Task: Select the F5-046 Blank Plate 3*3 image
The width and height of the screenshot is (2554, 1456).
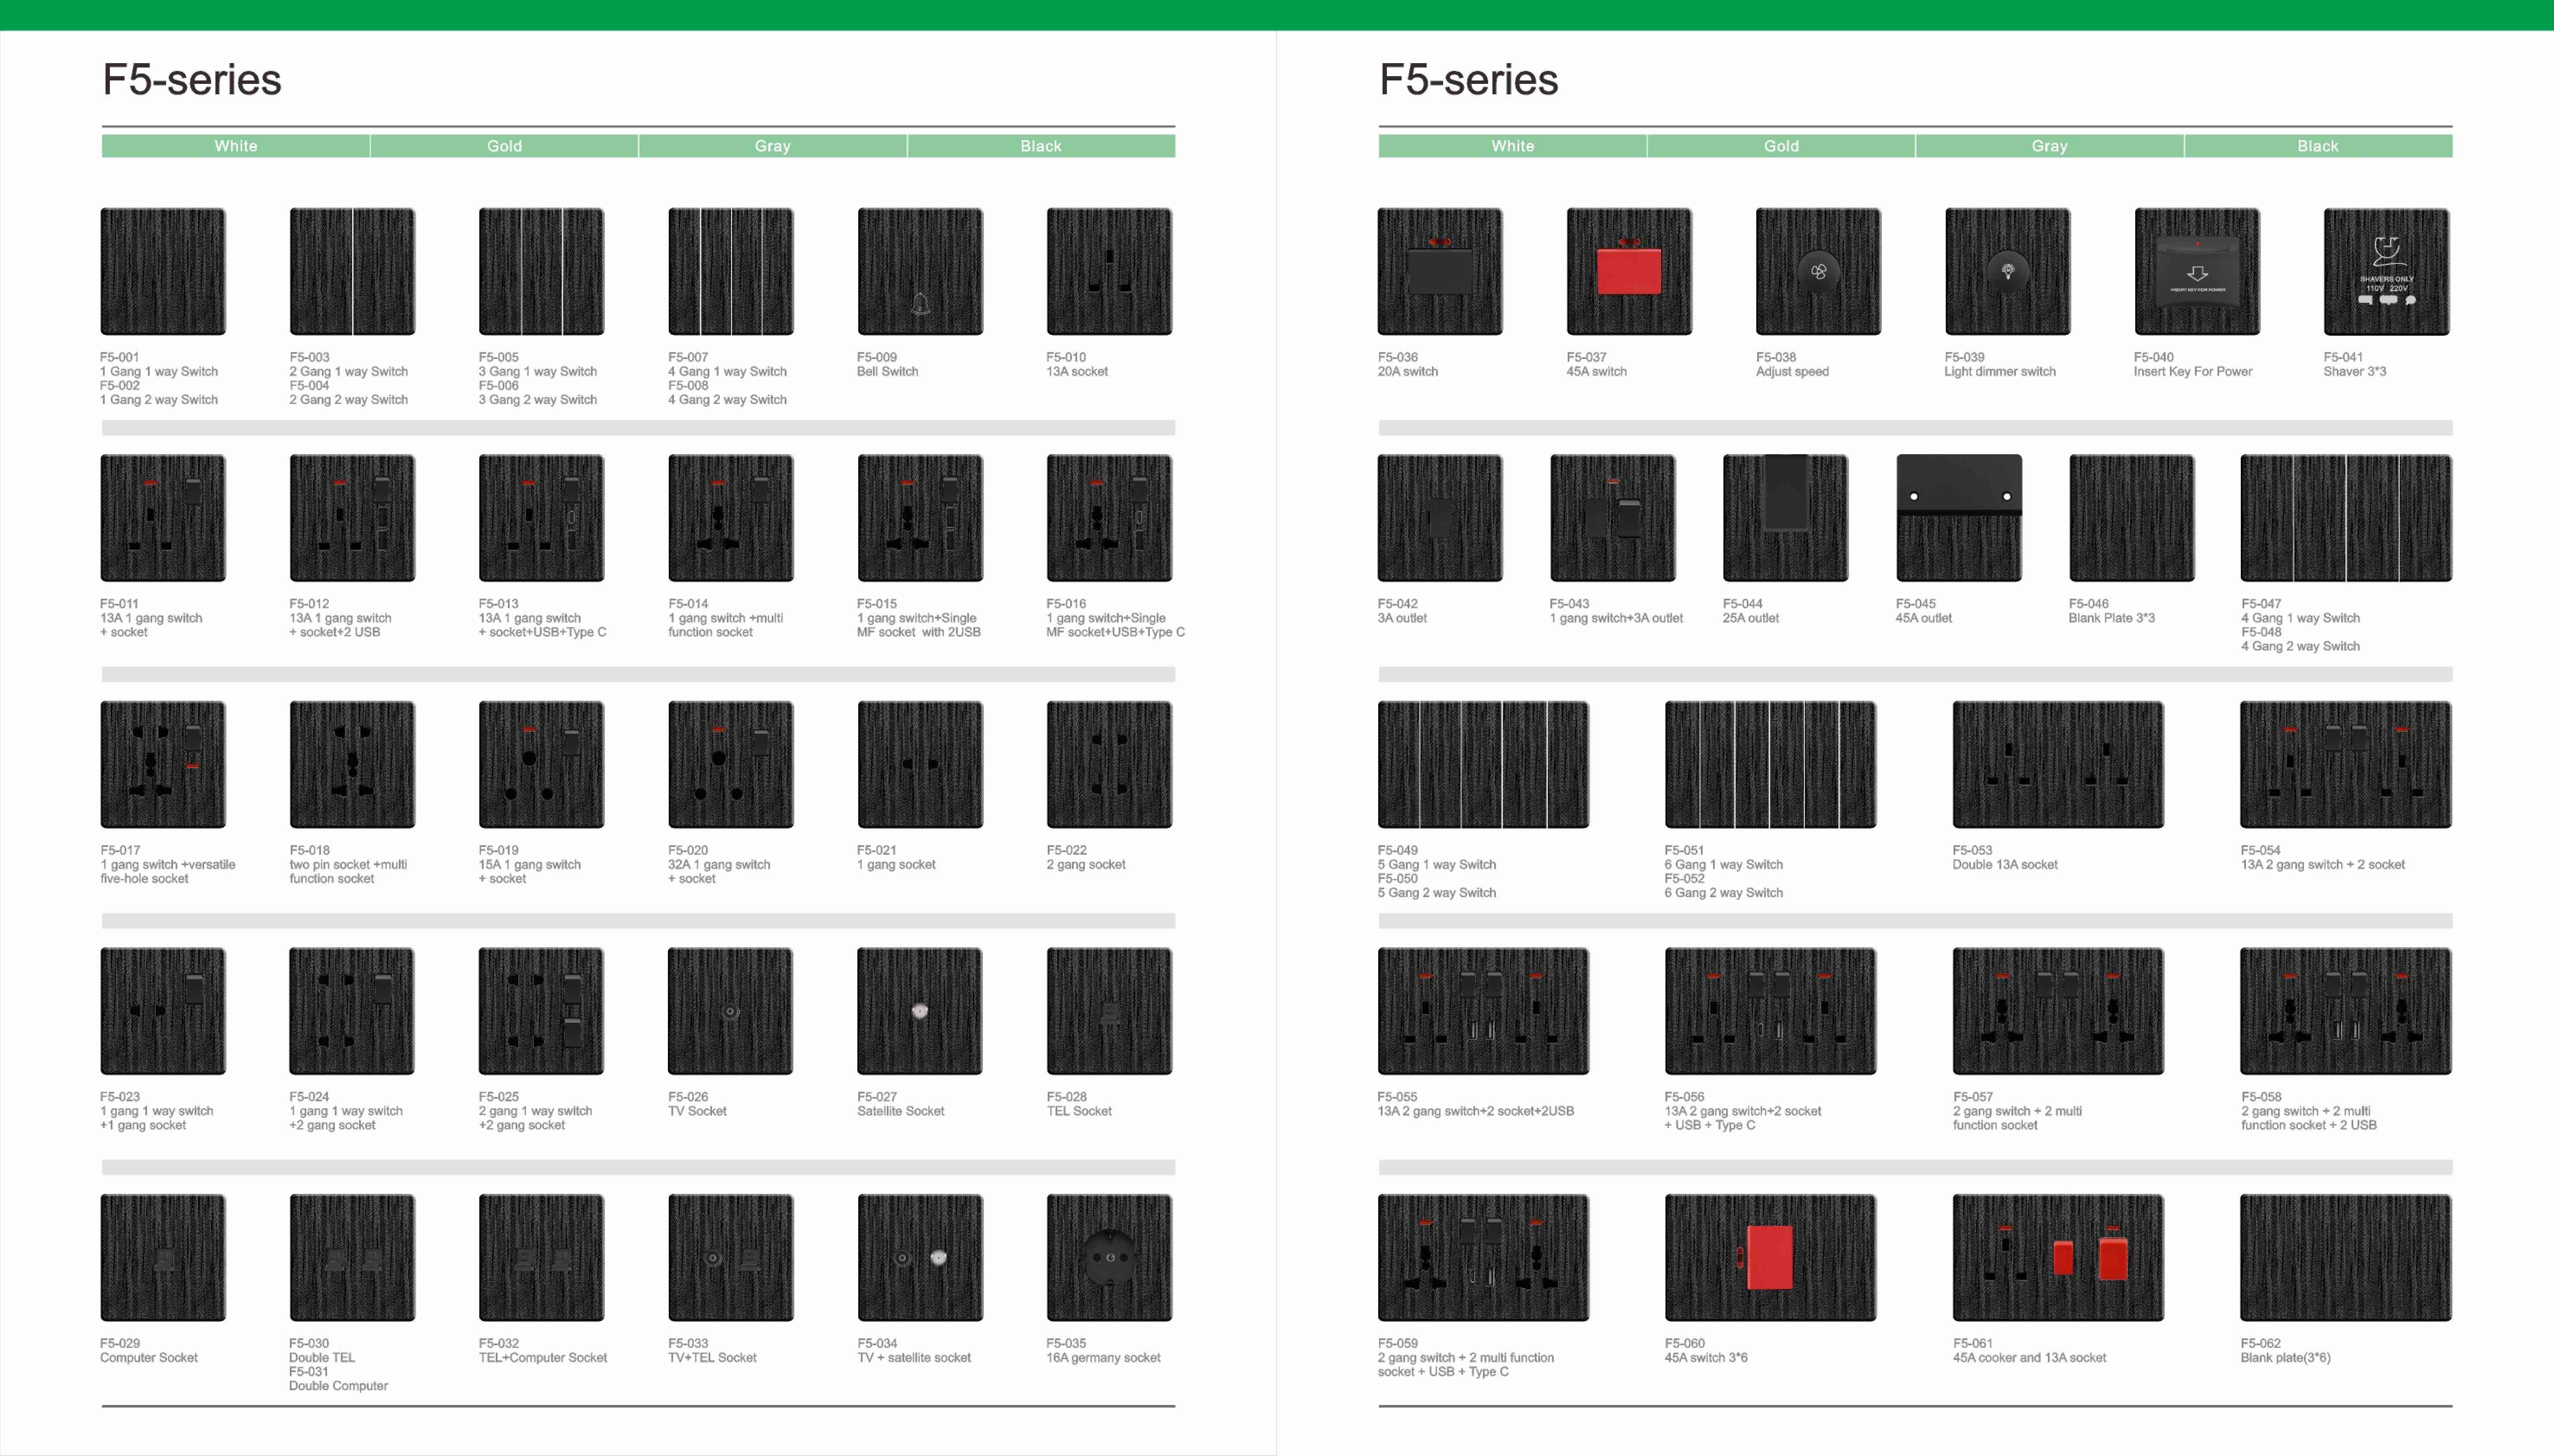Action: pos(2131,518)
